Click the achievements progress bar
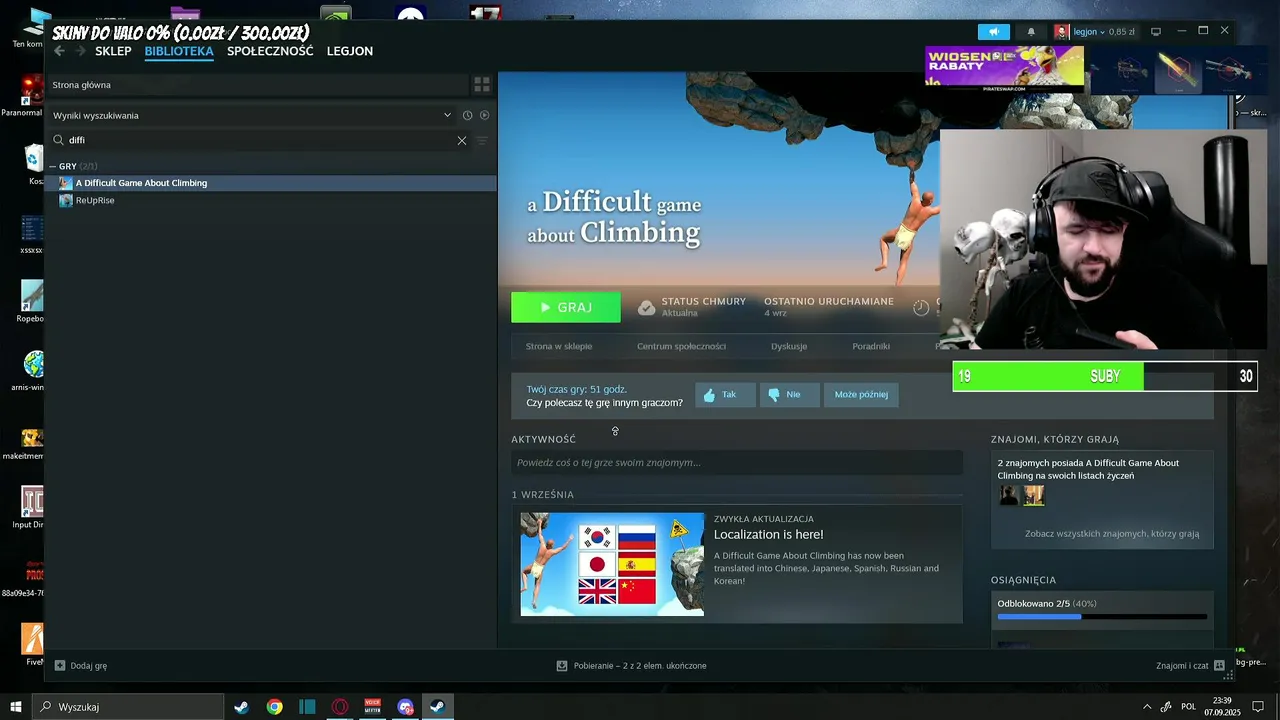1280x720 pixels. click(1102, 617)
